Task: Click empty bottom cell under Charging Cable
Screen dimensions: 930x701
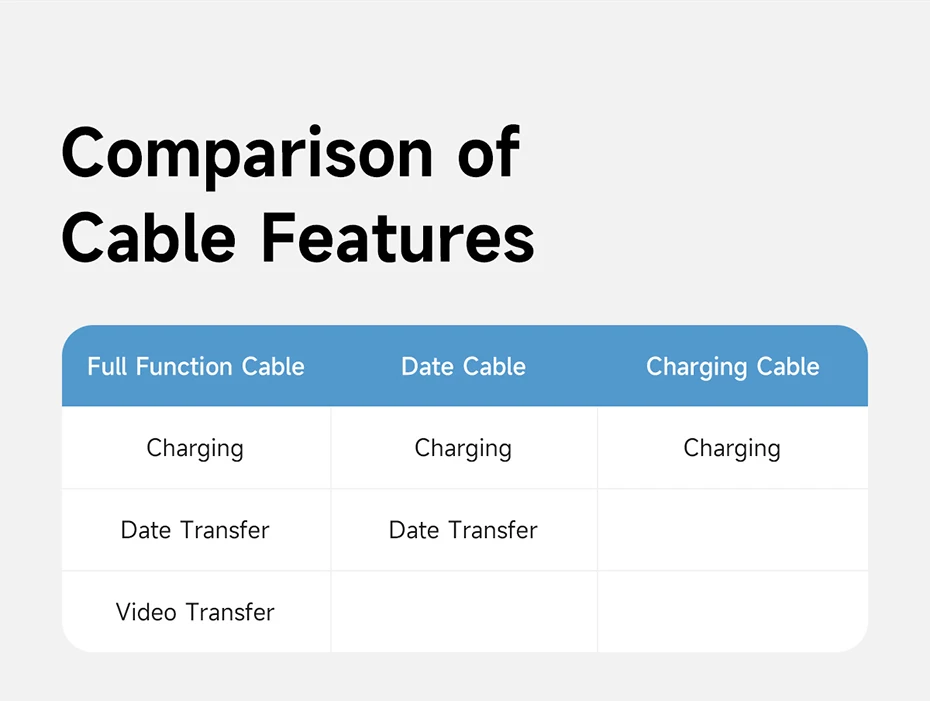Action: 732,612
